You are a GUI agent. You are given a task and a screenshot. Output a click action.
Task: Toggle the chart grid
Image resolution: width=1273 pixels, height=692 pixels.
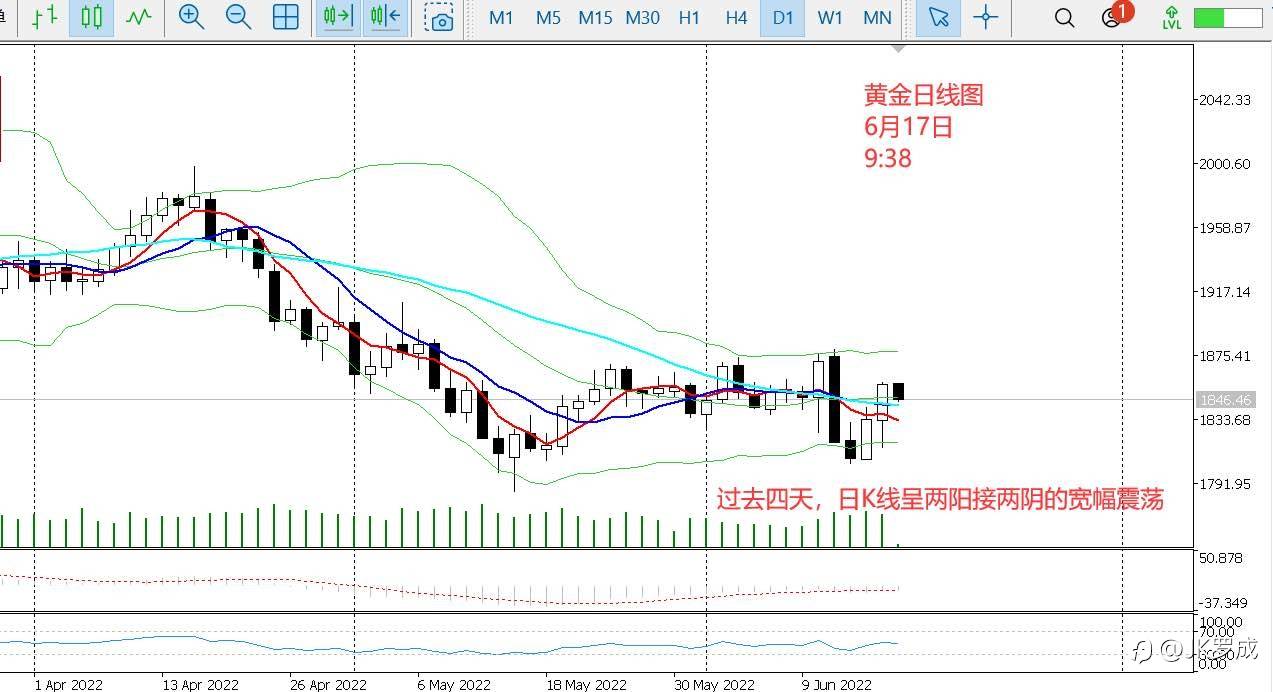coord(286,17)
